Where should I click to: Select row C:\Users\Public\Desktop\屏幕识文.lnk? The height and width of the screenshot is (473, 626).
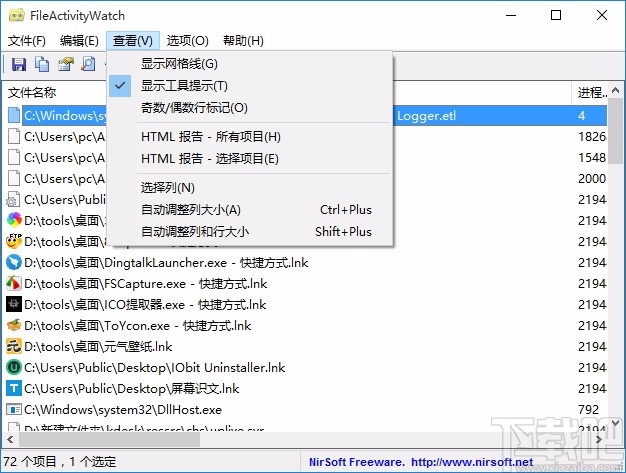[131, 388]
